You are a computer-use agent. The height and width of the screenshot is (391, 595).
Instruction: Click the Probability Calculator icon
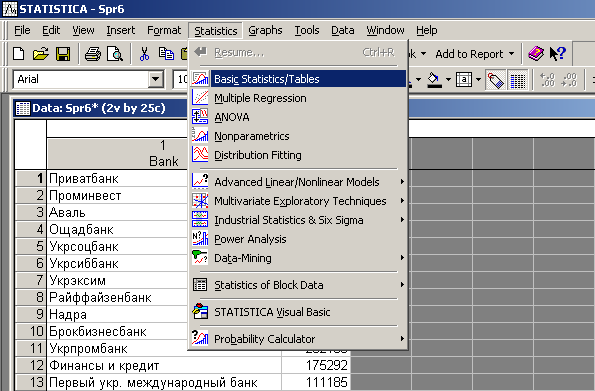point(200,338)
